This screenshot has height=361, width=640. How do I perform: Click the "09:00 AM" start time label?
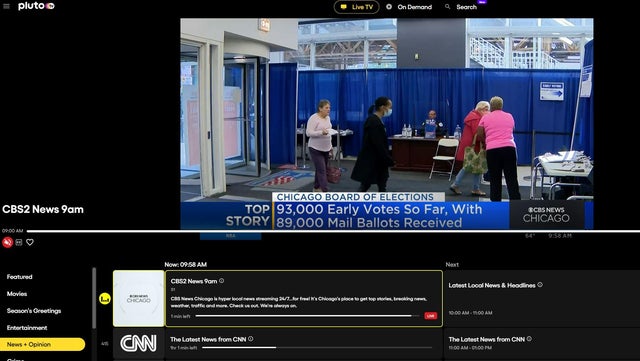(x=13, y=231)
